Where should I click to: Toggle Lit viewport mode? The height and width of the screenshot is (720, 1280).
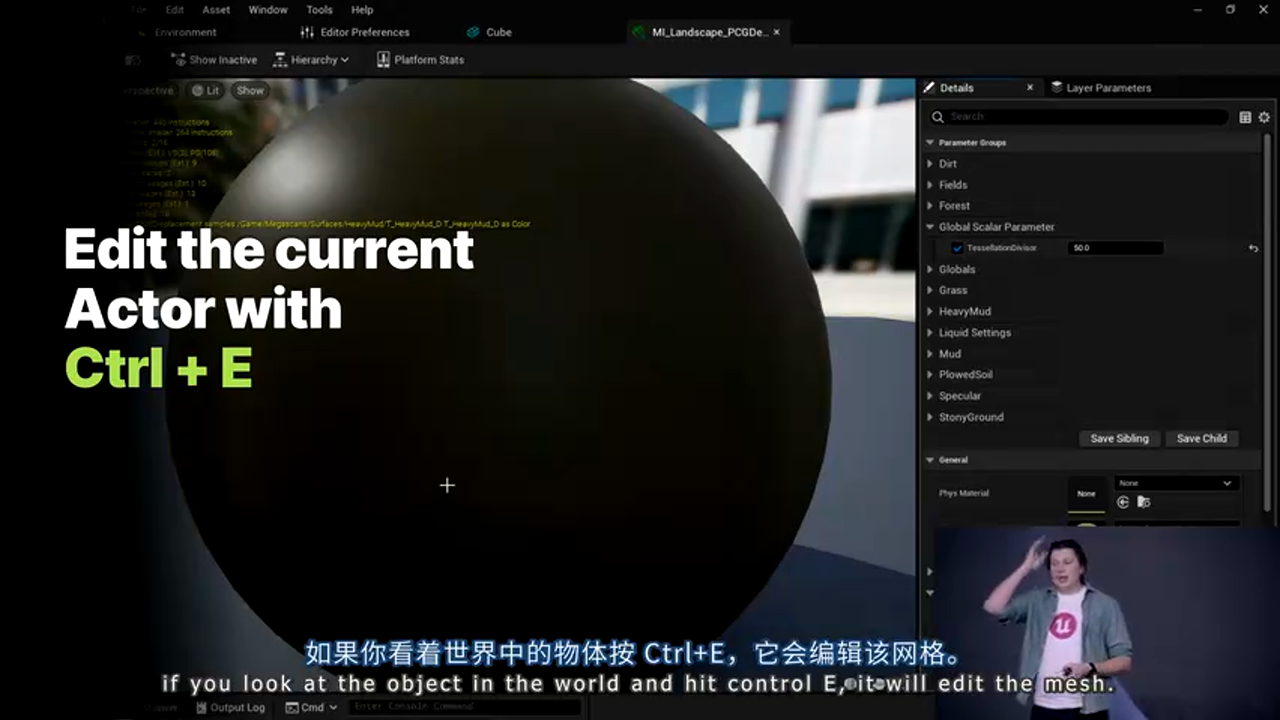(x=206, y=90)
